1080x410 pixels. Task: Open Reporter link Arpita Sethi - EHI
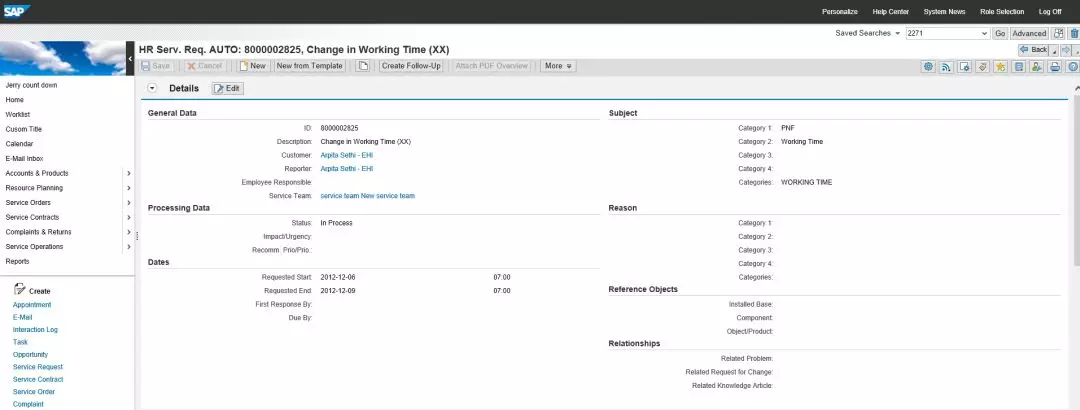pos(346,169)
